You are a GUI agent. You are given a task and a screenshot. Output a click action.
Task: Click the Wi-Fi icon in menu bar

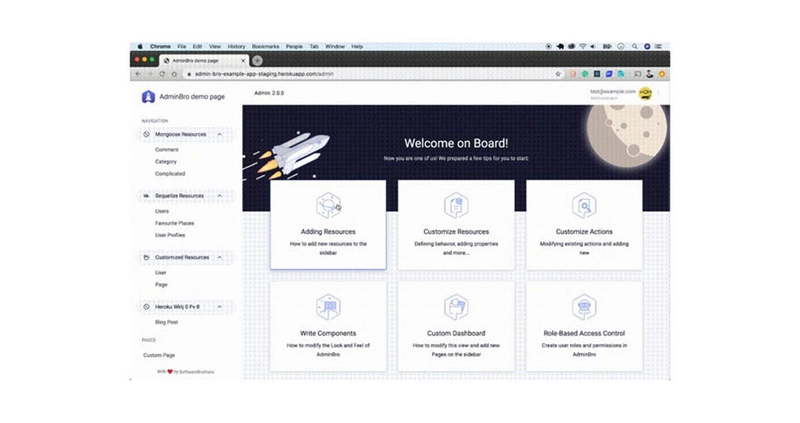tap(583, 46)
